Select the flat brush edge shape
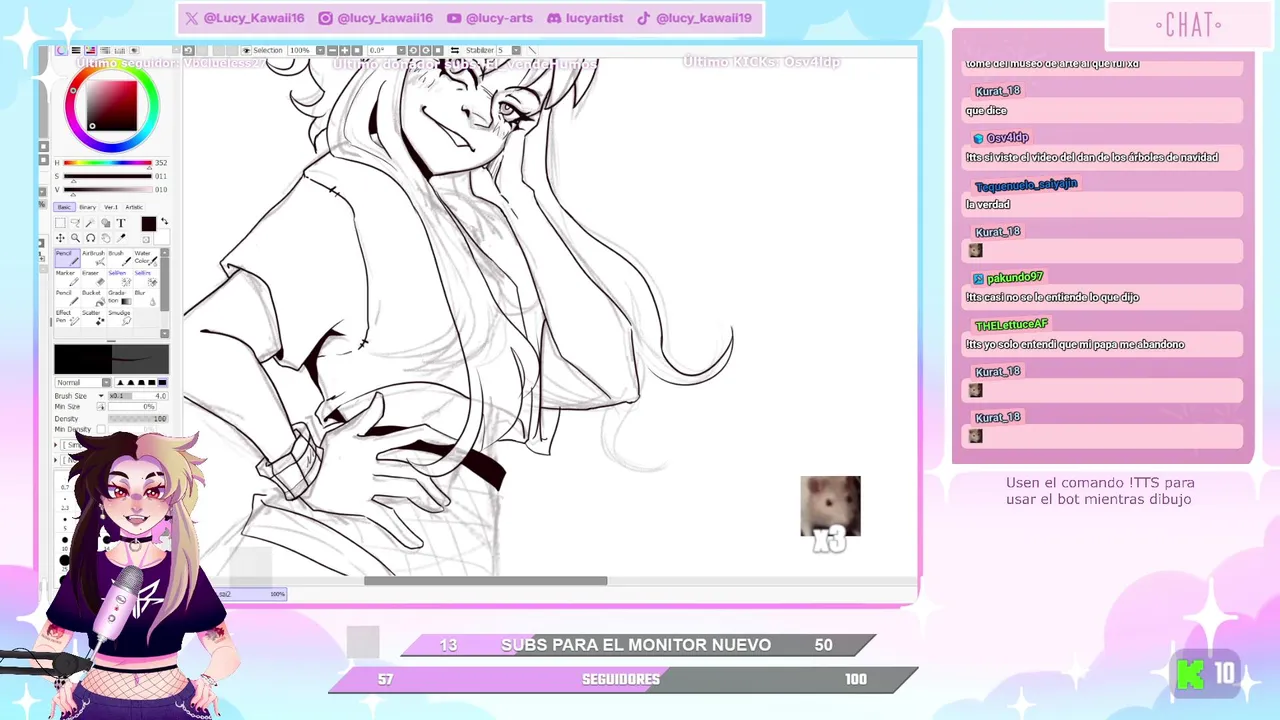1280x720 pixels. (162, 382)
